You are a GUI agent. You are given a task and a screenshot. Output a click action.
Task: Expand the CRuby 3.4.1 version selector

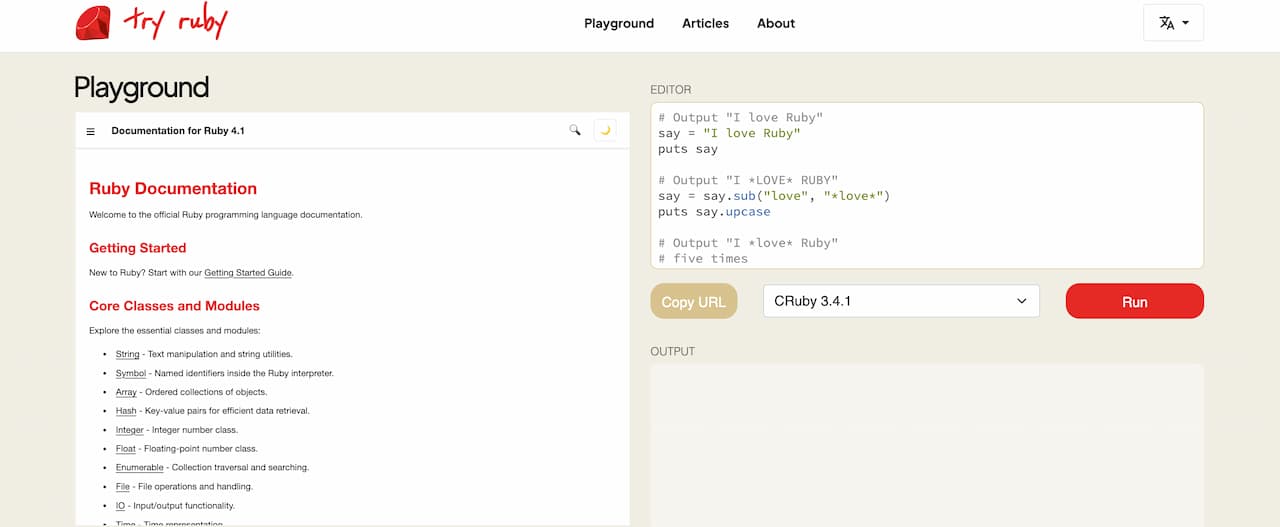click(901, 301)
